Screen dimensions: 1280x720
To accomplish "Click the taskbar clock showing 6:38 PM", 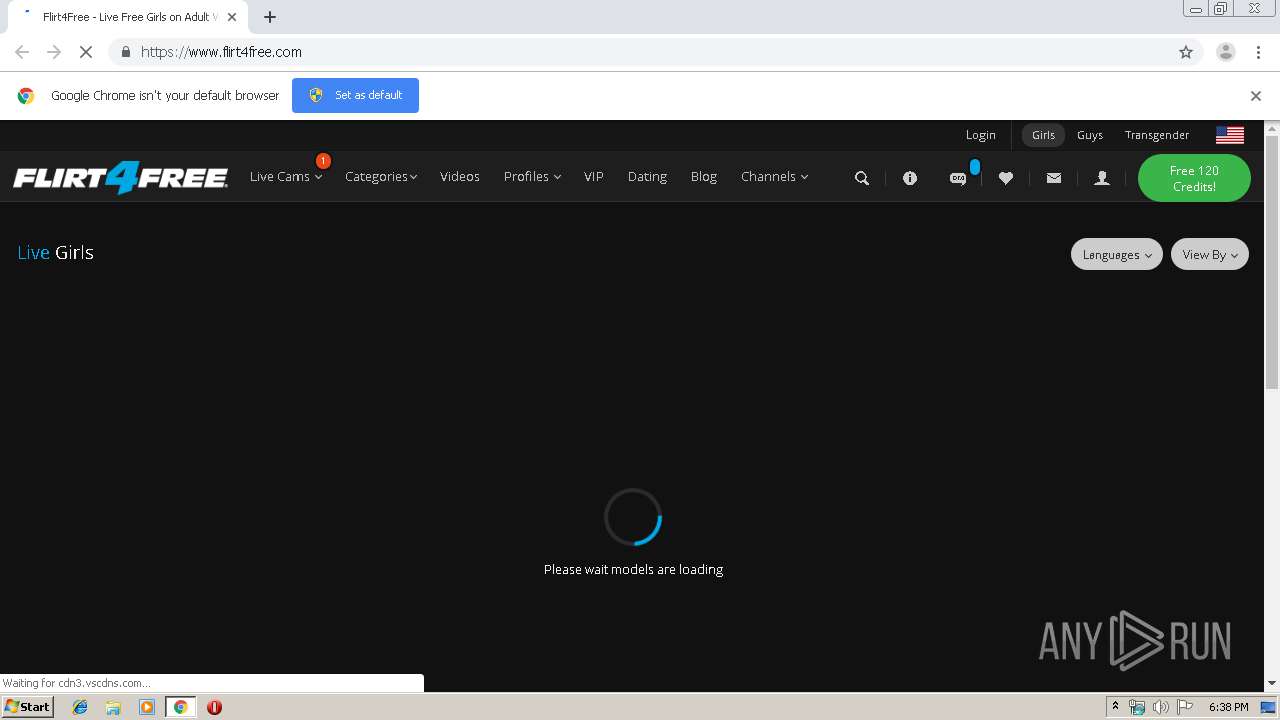I will click(x=1228, y=707).
